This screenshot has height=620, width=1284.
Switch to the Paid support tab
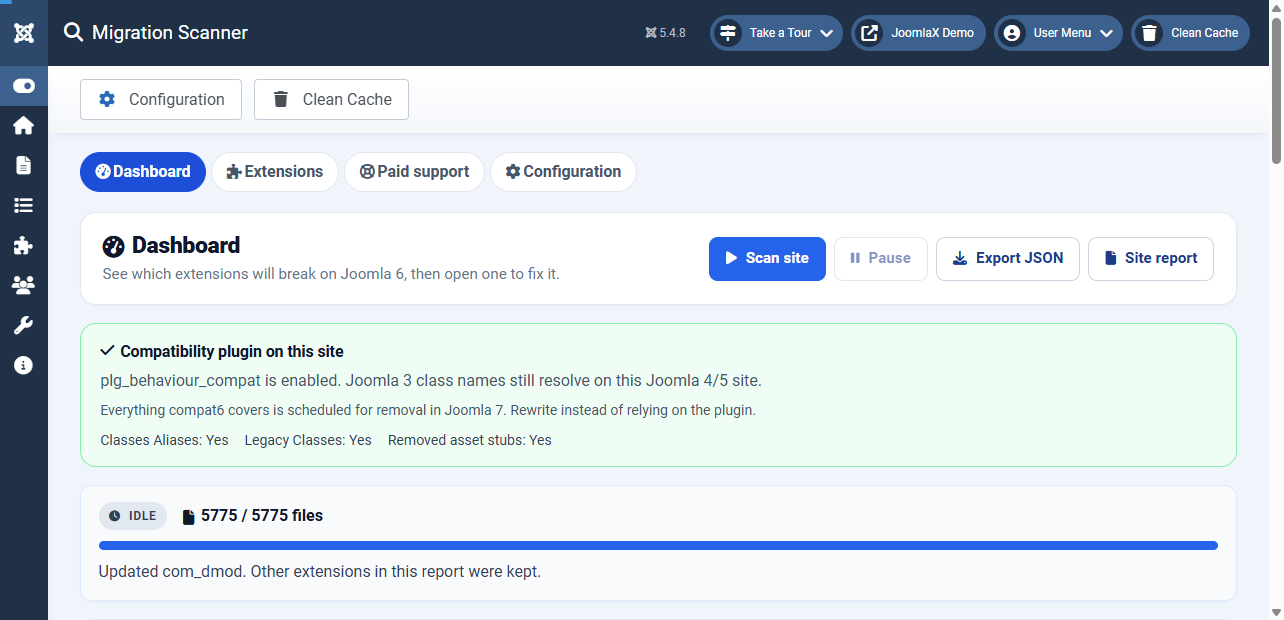point(414,172)
